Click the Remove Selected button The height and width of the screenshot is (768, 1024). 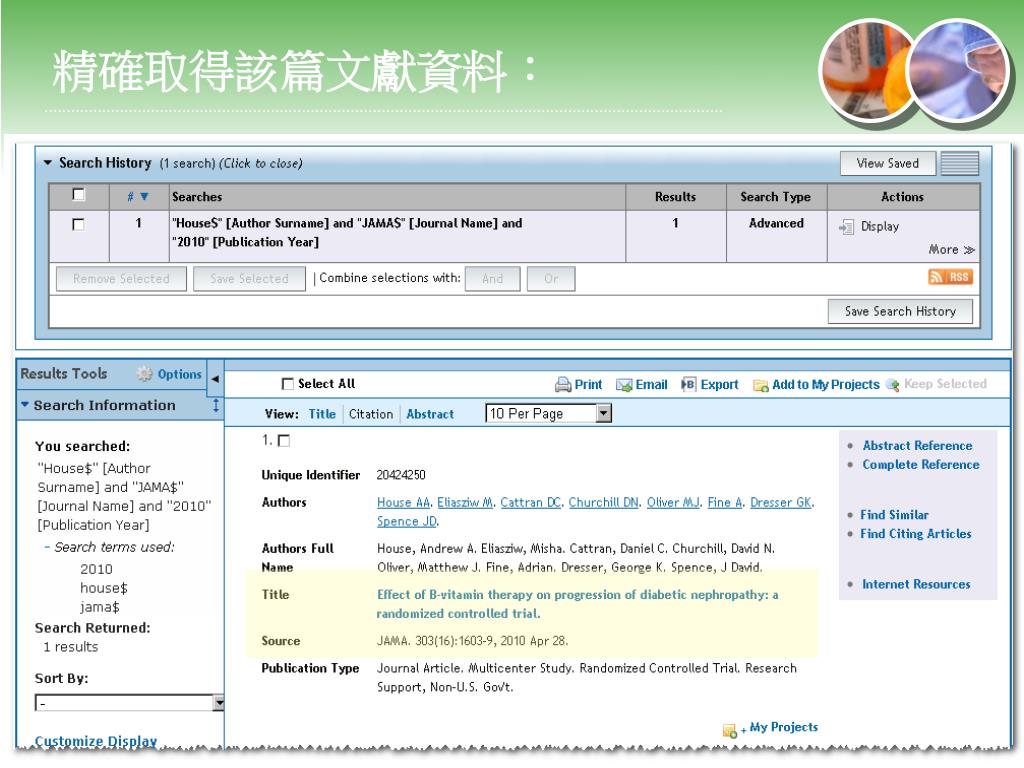(121, 279)
